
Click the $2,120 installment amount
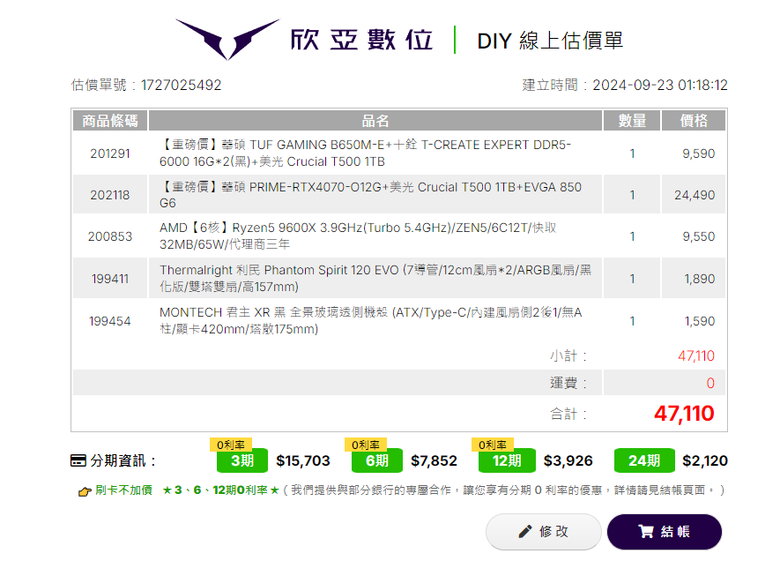pyautogui.click(x=705, y=461)
